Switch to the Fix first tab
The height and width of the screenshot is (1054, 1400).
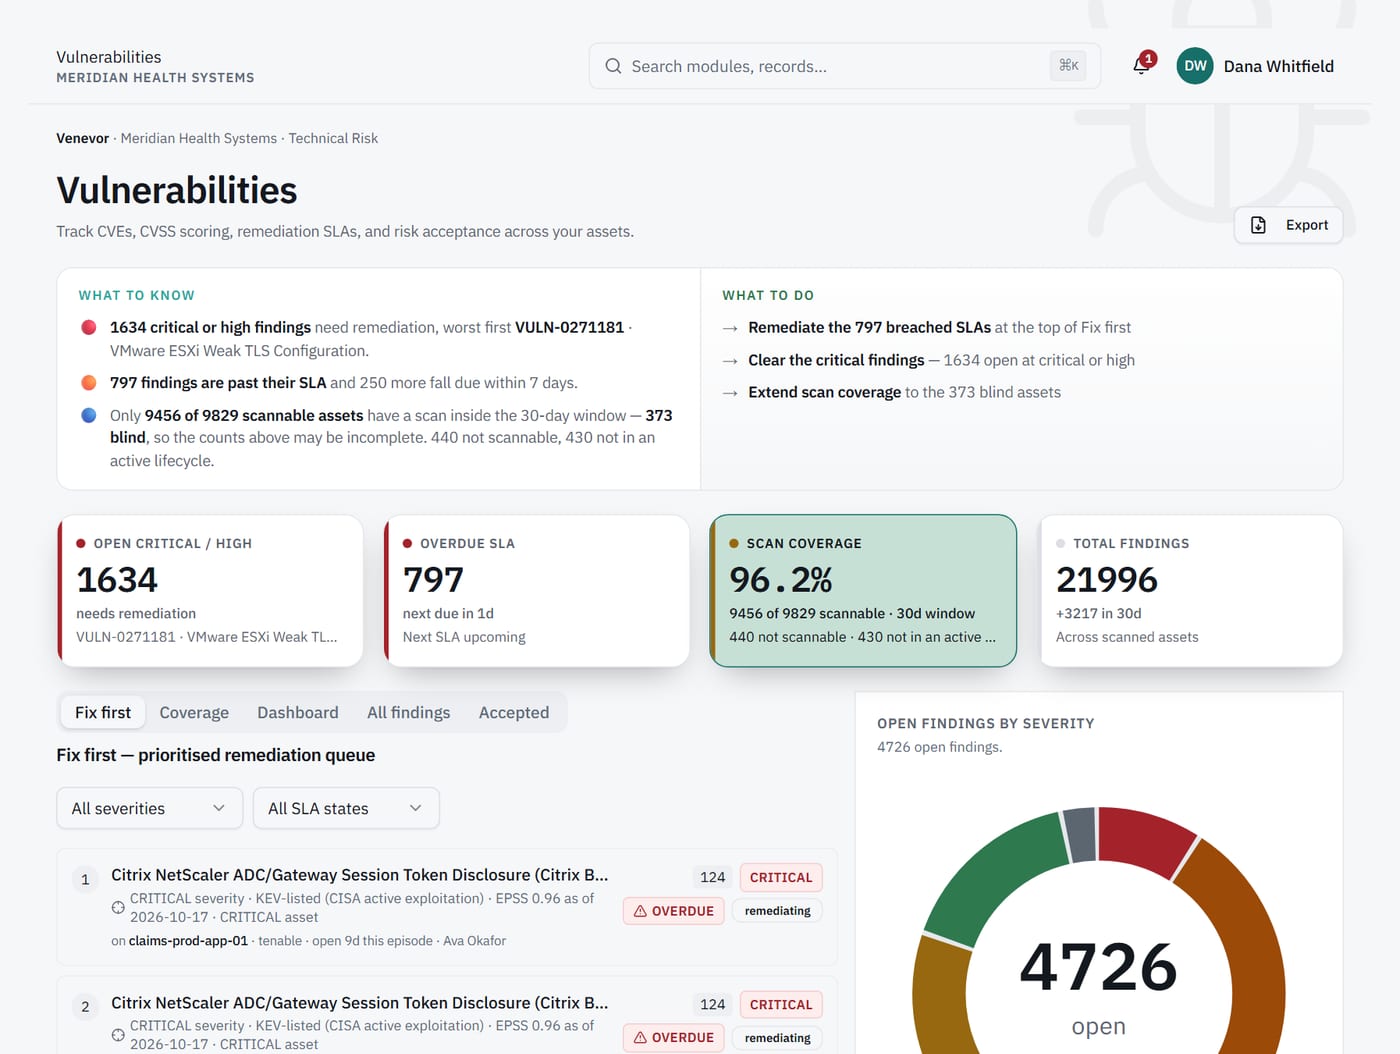103,712
